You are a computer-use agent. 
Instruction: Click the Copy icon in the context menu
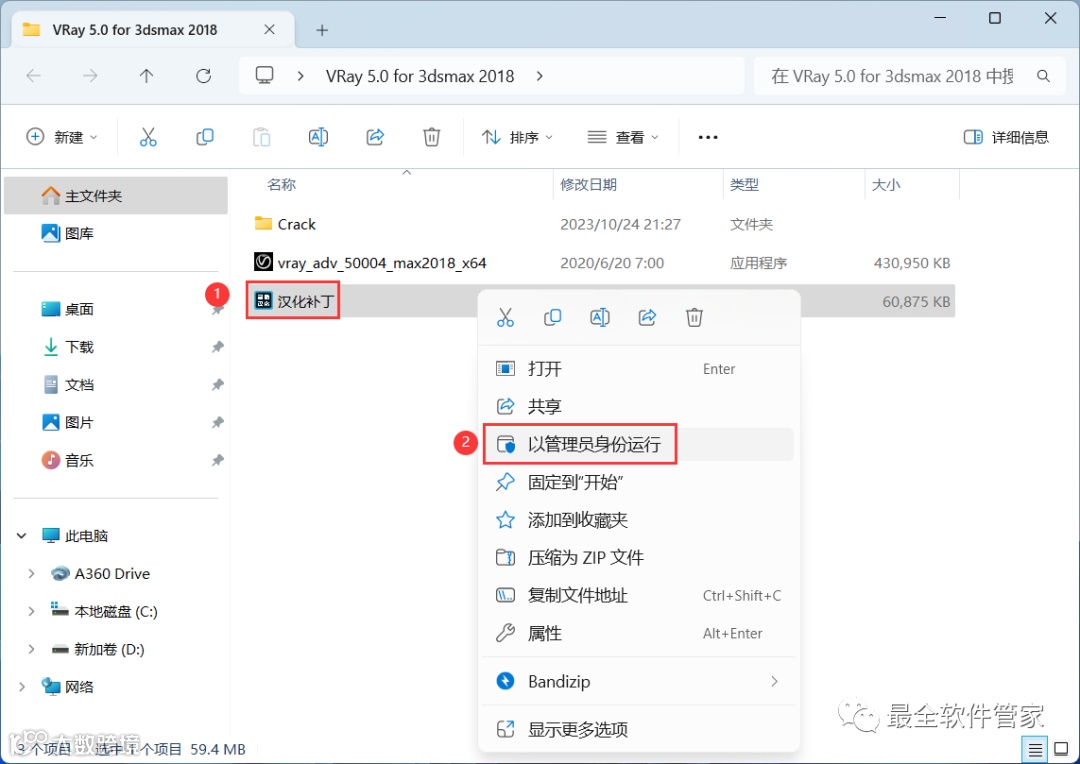tap(552, 318)
